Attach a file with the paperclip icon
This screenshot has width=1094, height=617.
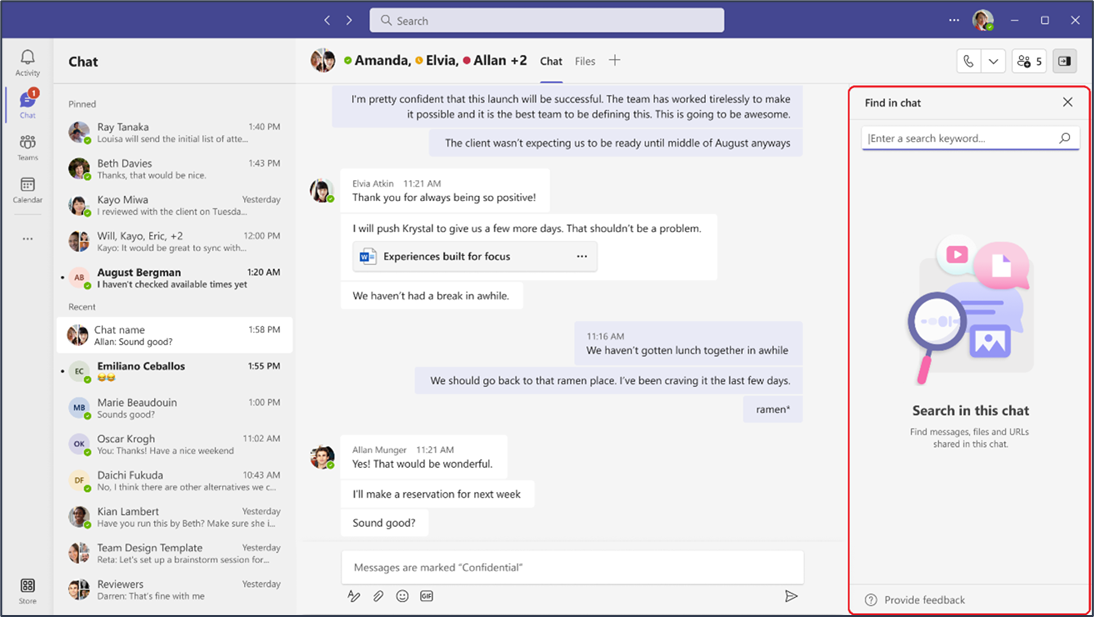pos(378,596)
